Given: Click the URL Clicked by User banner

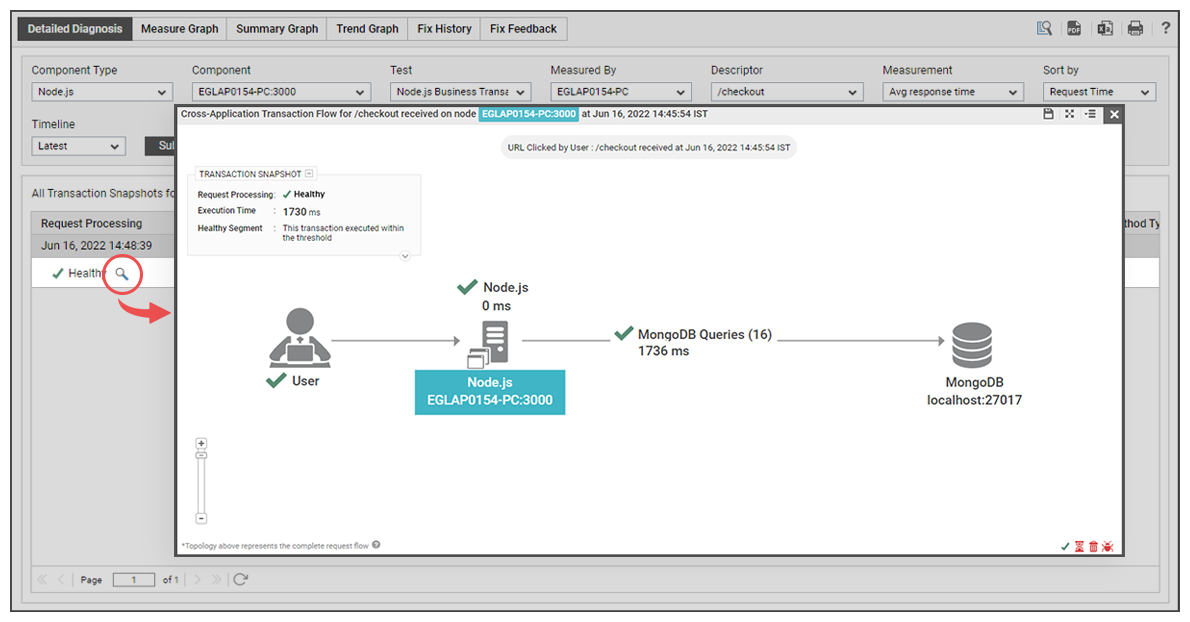Looking at the screenshot, I should coord(649,148).
